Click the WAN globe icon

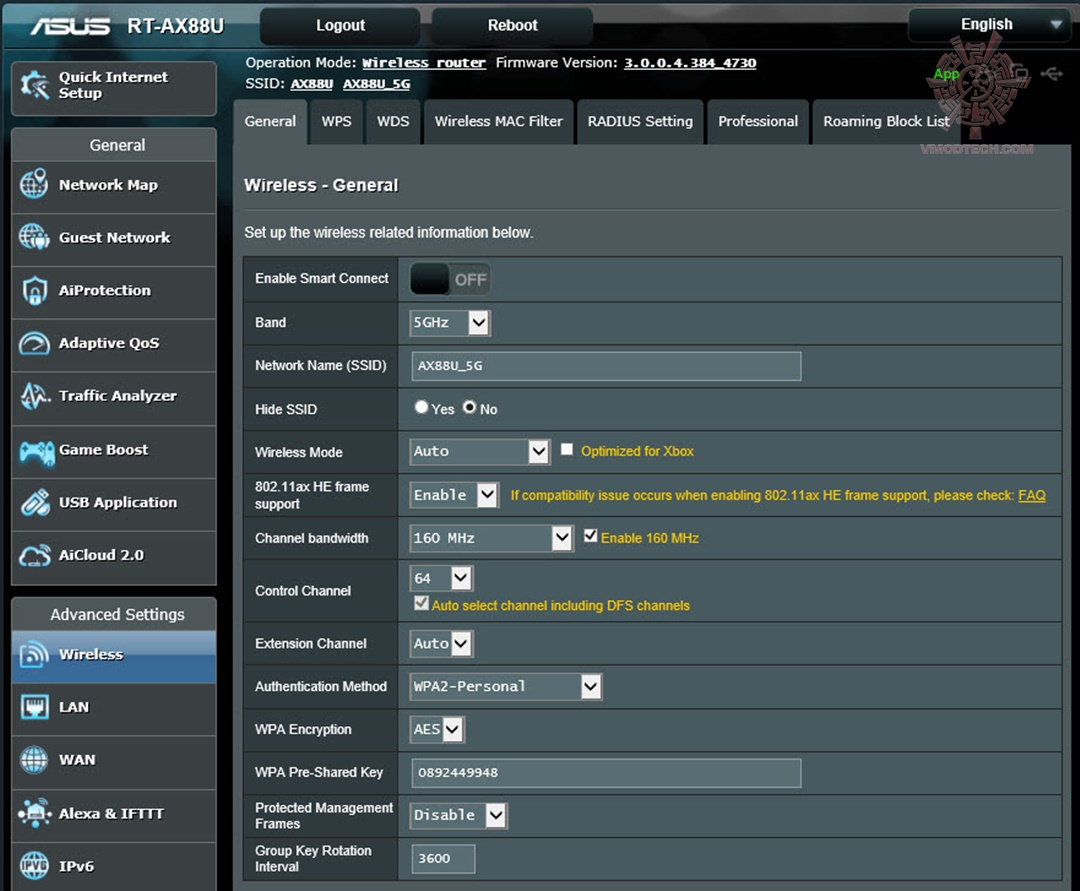pyautogui.click(x=34, y=760)
